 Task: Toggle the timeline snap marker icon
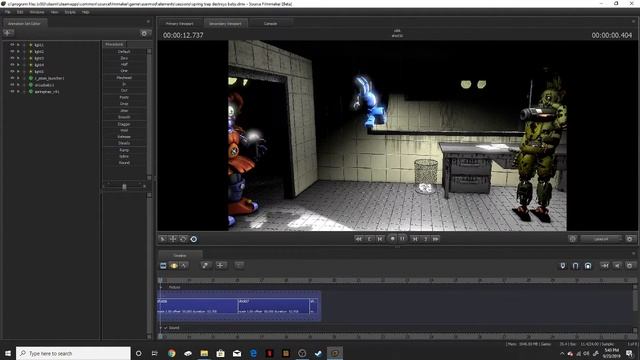point(563,266)
